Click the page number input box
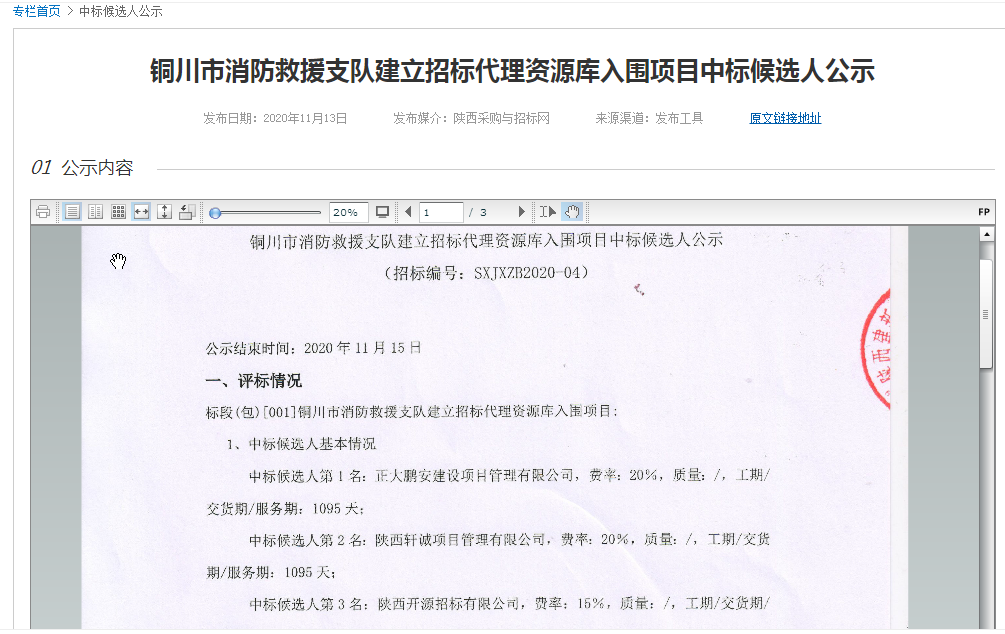The height and width of the screenshot is (634, 1005). 441,212
